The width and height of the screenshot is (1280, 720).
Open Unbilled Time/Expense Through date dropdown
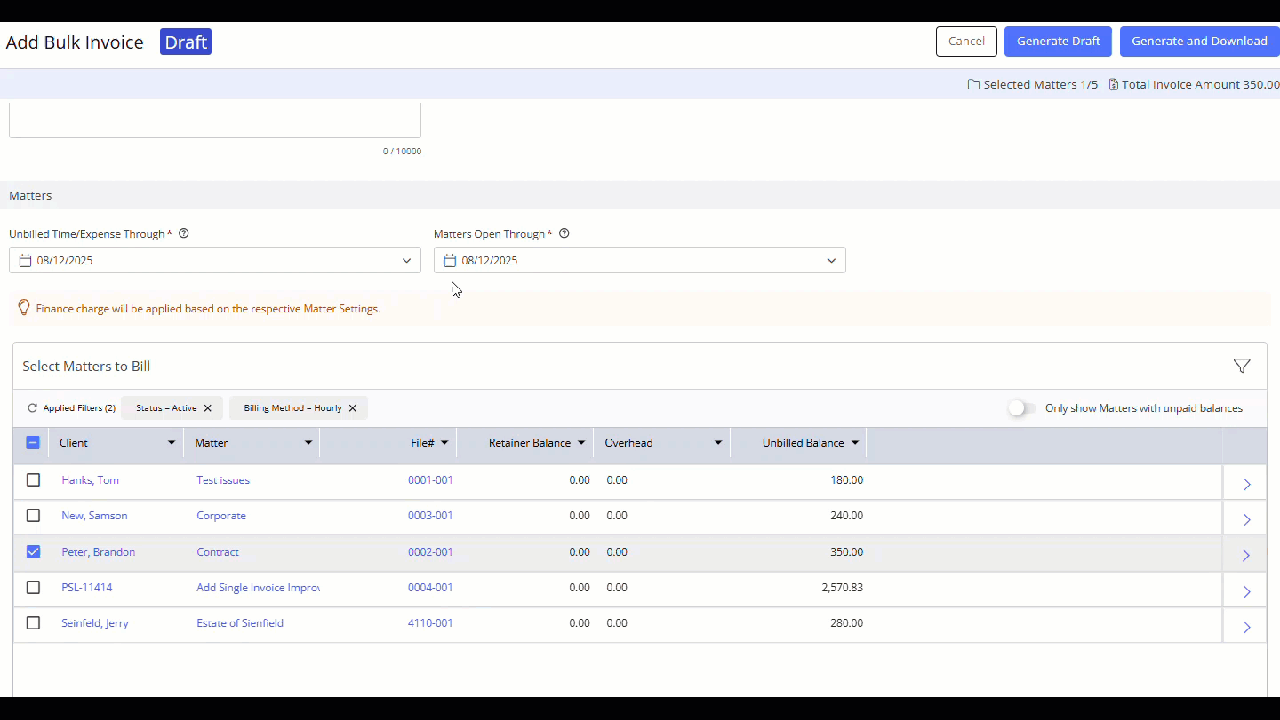pos(407,260)
